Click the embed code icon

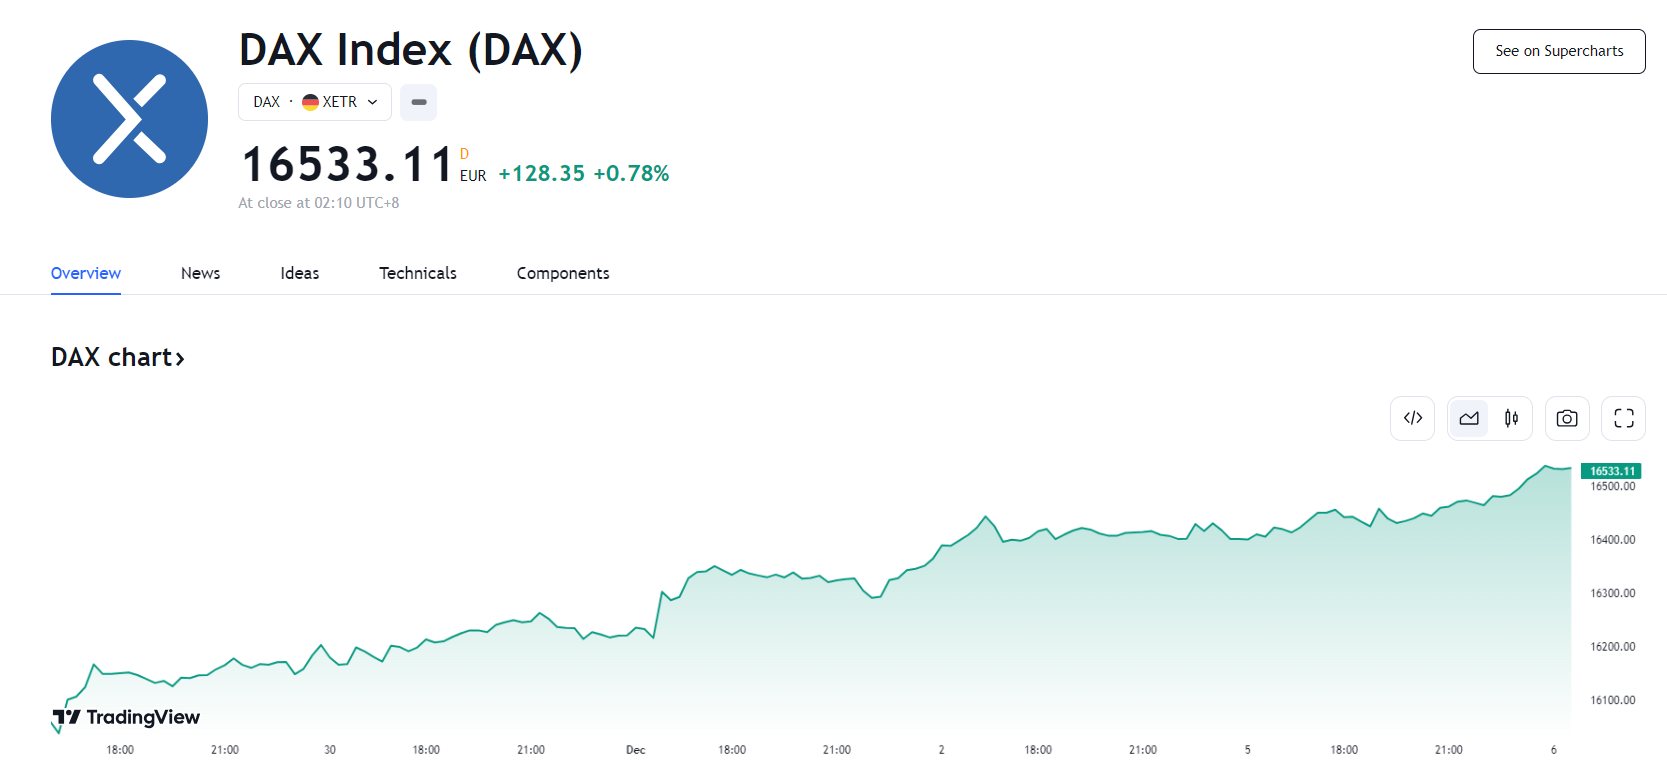pos(1412,418)
